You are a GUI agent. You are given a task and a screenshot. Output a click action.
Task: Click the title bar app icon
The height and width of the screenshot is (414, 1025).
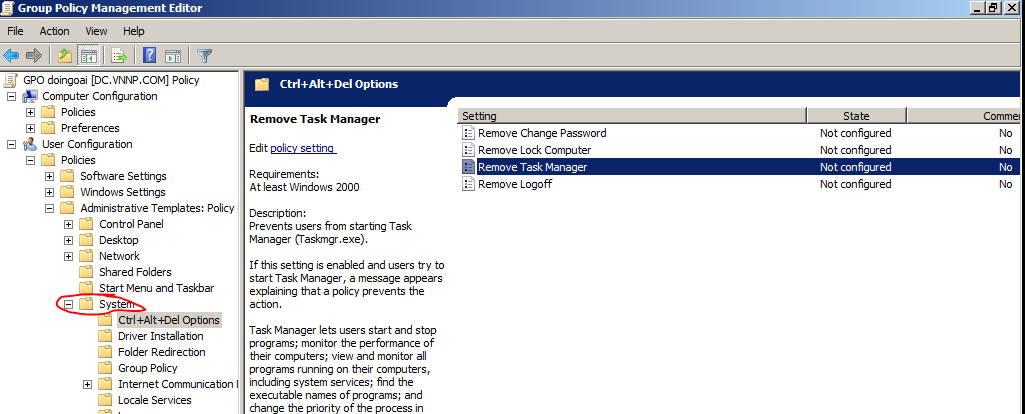click(x=8, y=8)
